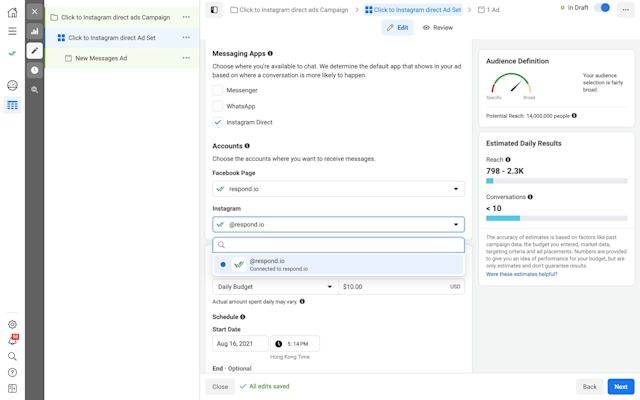Click Accounts info icon
The height and width of the screenshot is (400, 640).
[x=247, y=146]
